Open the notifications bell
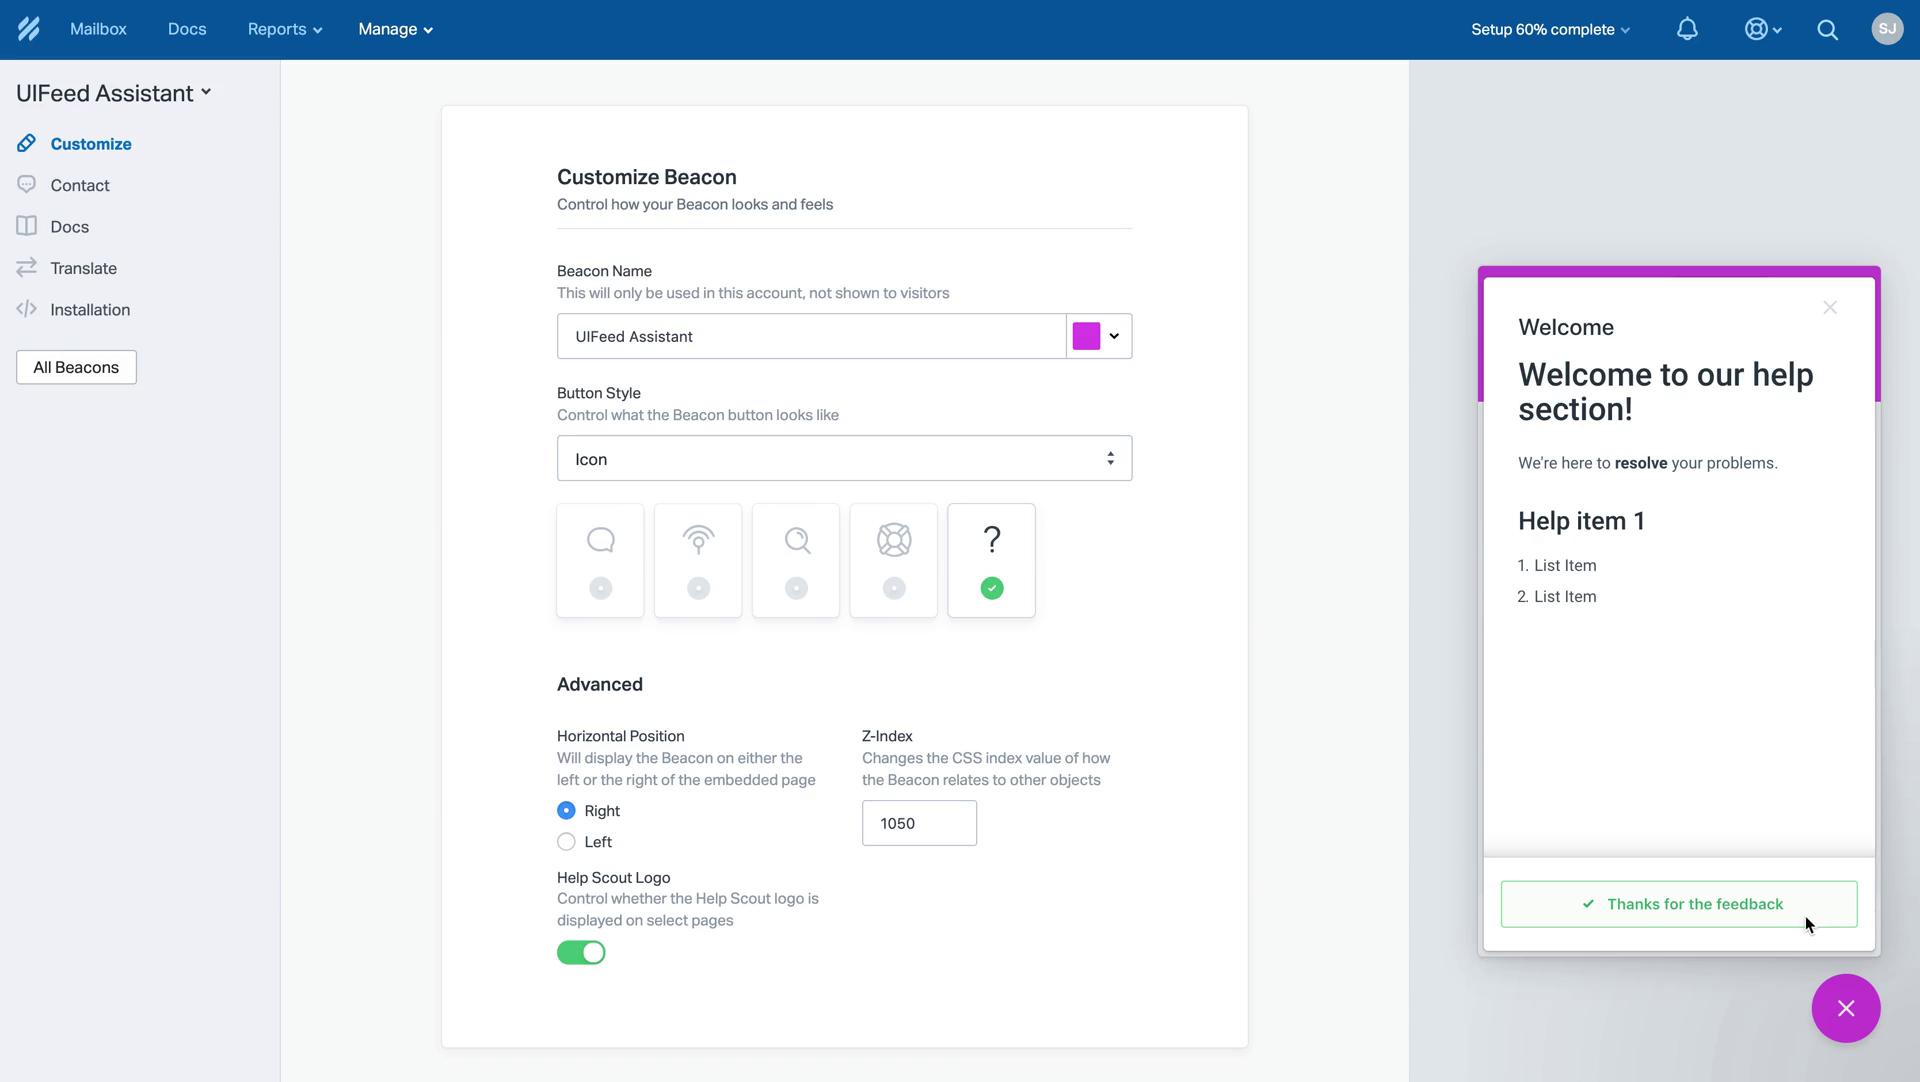This screenshot has width=1920, height=1082. tap(1686, 29)
